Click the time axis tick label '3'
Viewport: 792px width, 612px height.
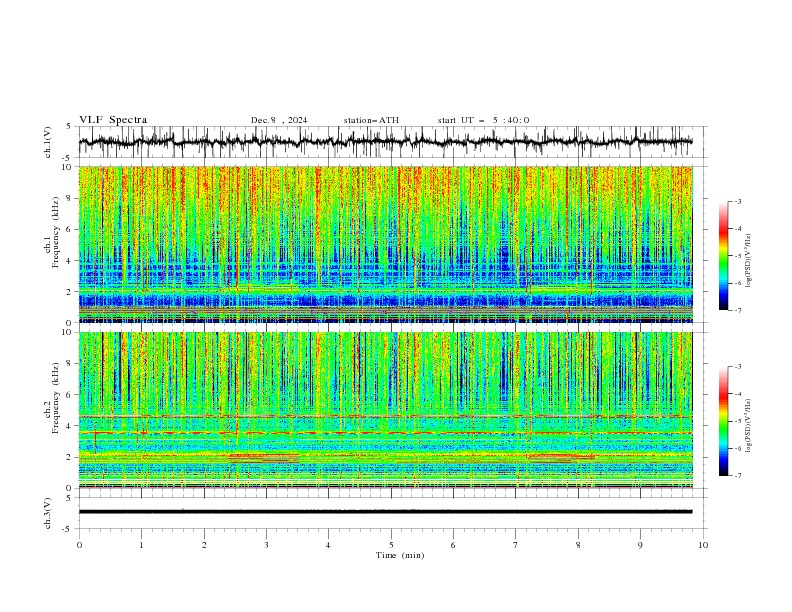pos(266,545)
